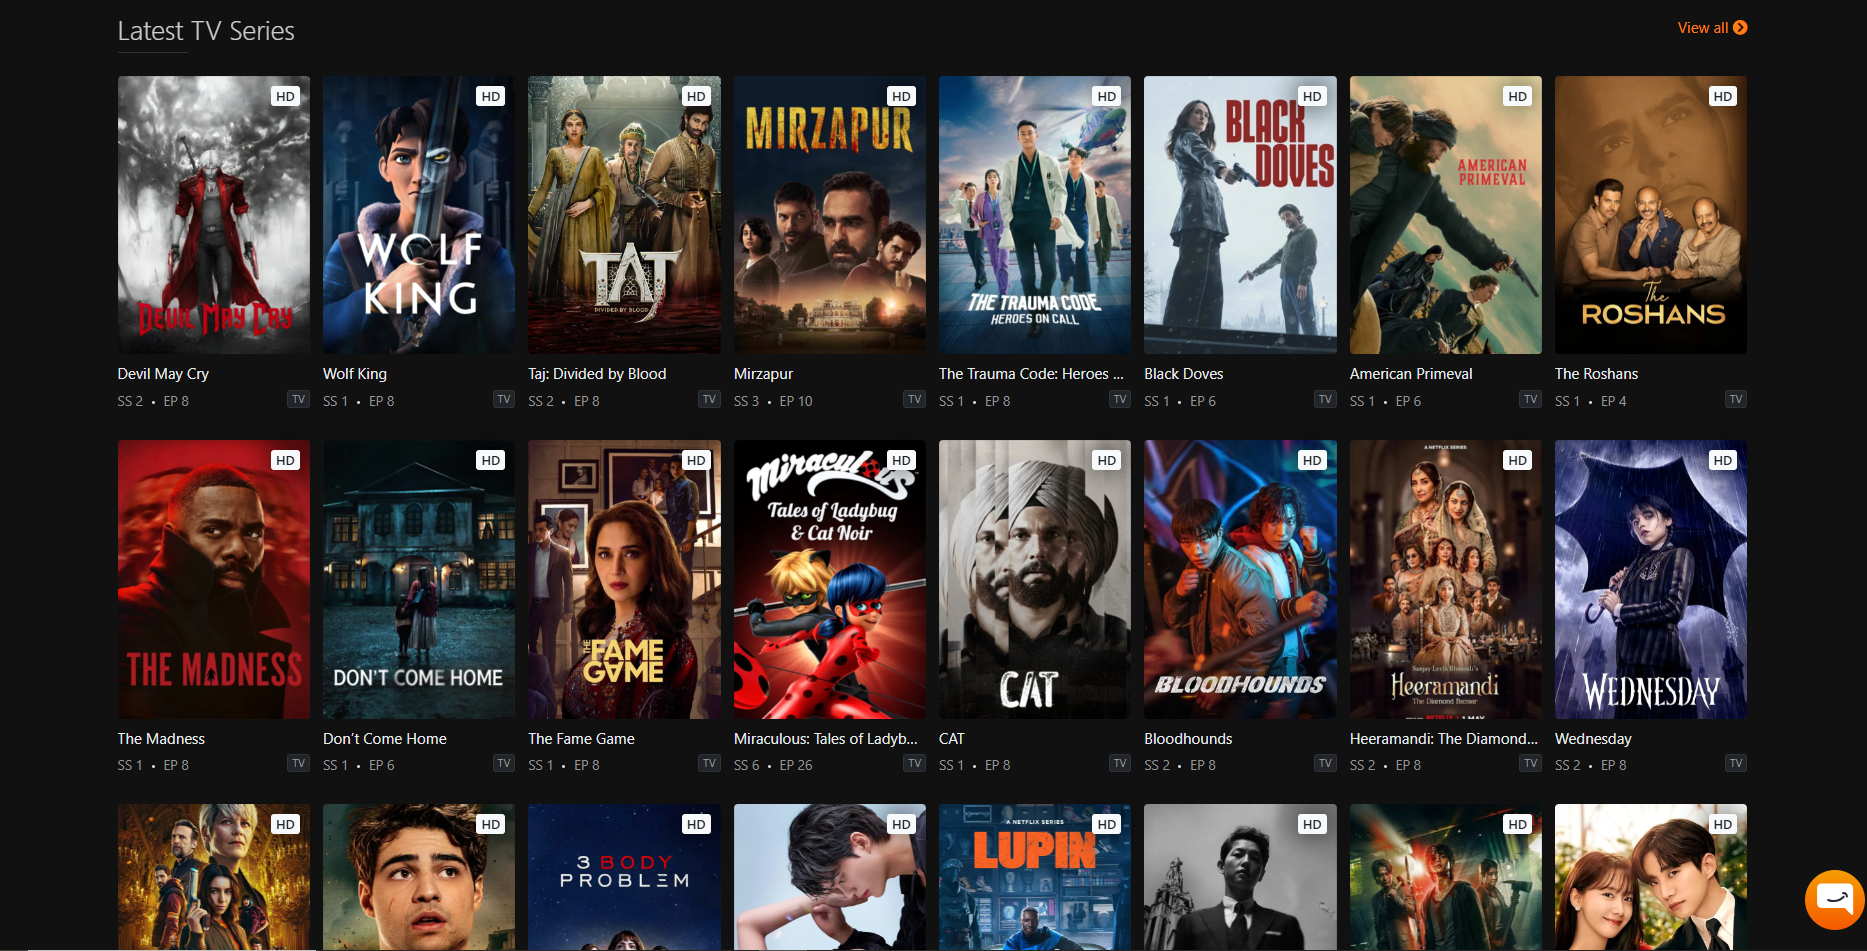The height and width of the screenshot is (951, 1867).
Task: Open The Trauma Code poster
Action: pyautogui.click(x=1035, y=215)
